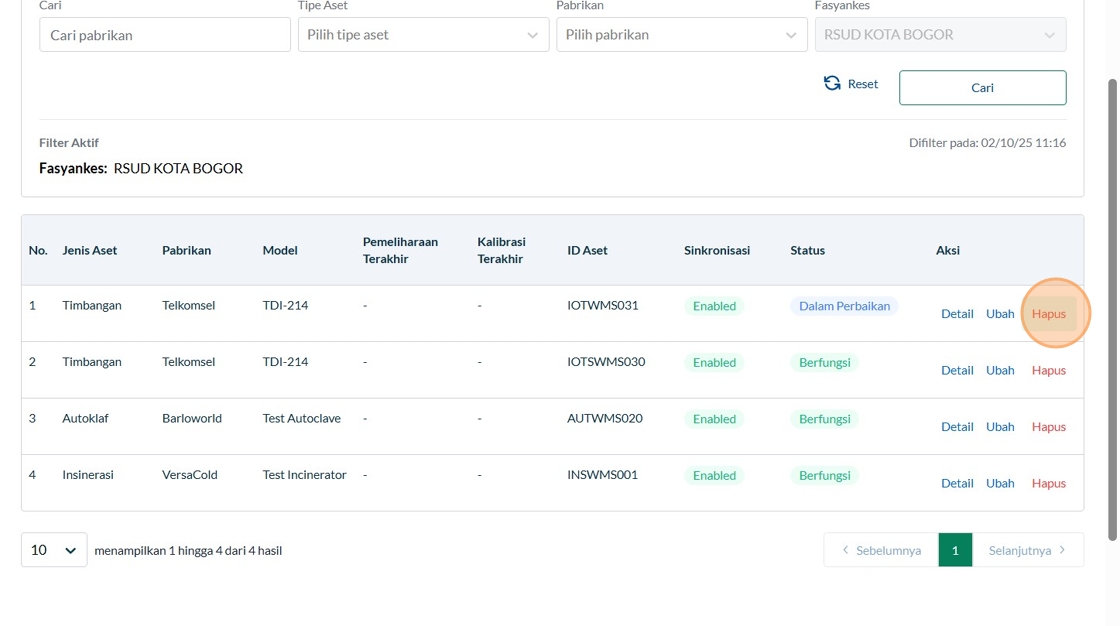Open the Tipe Aset dropdown
This screenshot has width=1120, height=626.
point(423,35)
